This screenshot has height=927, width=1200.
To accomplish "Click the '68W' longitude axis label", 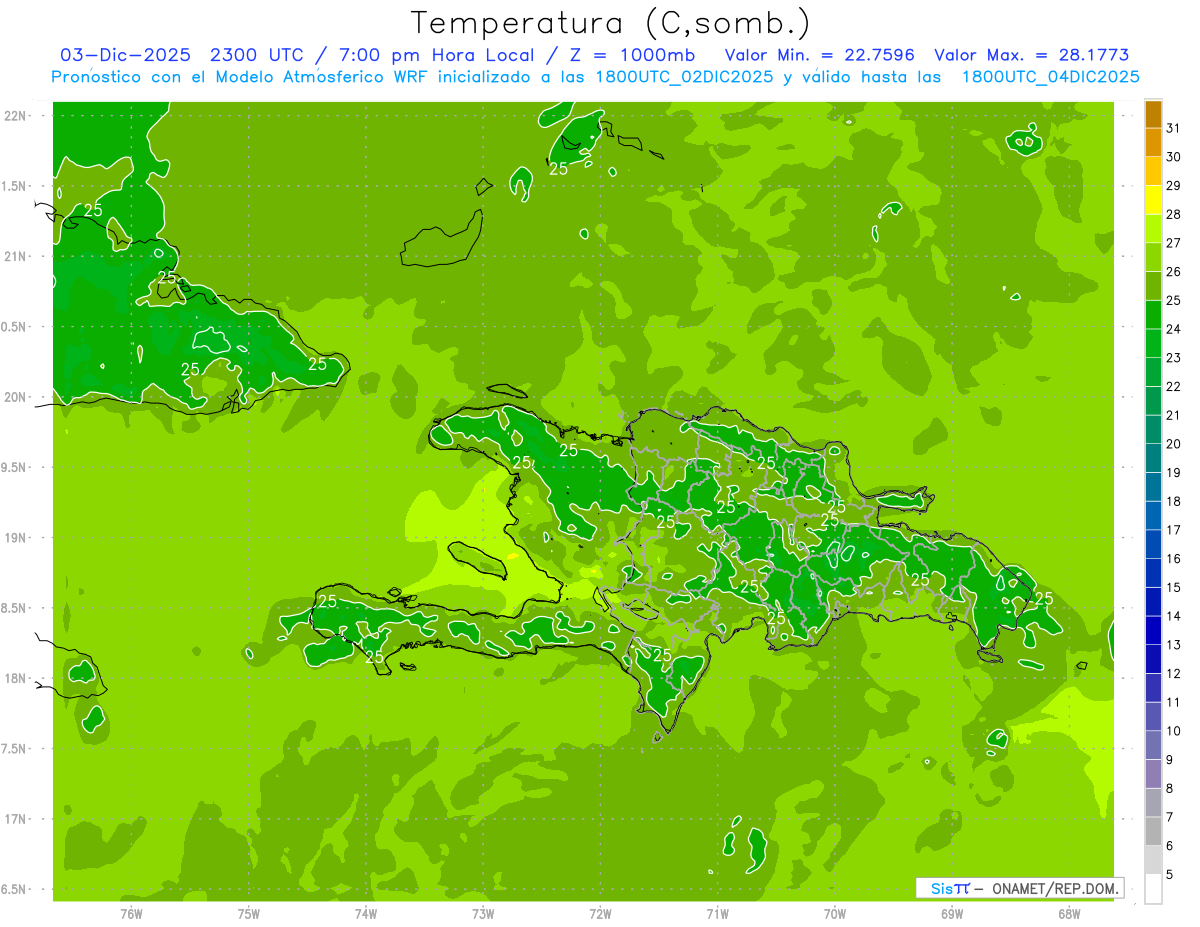I will pyautogui.click(x=1068, y=914).
